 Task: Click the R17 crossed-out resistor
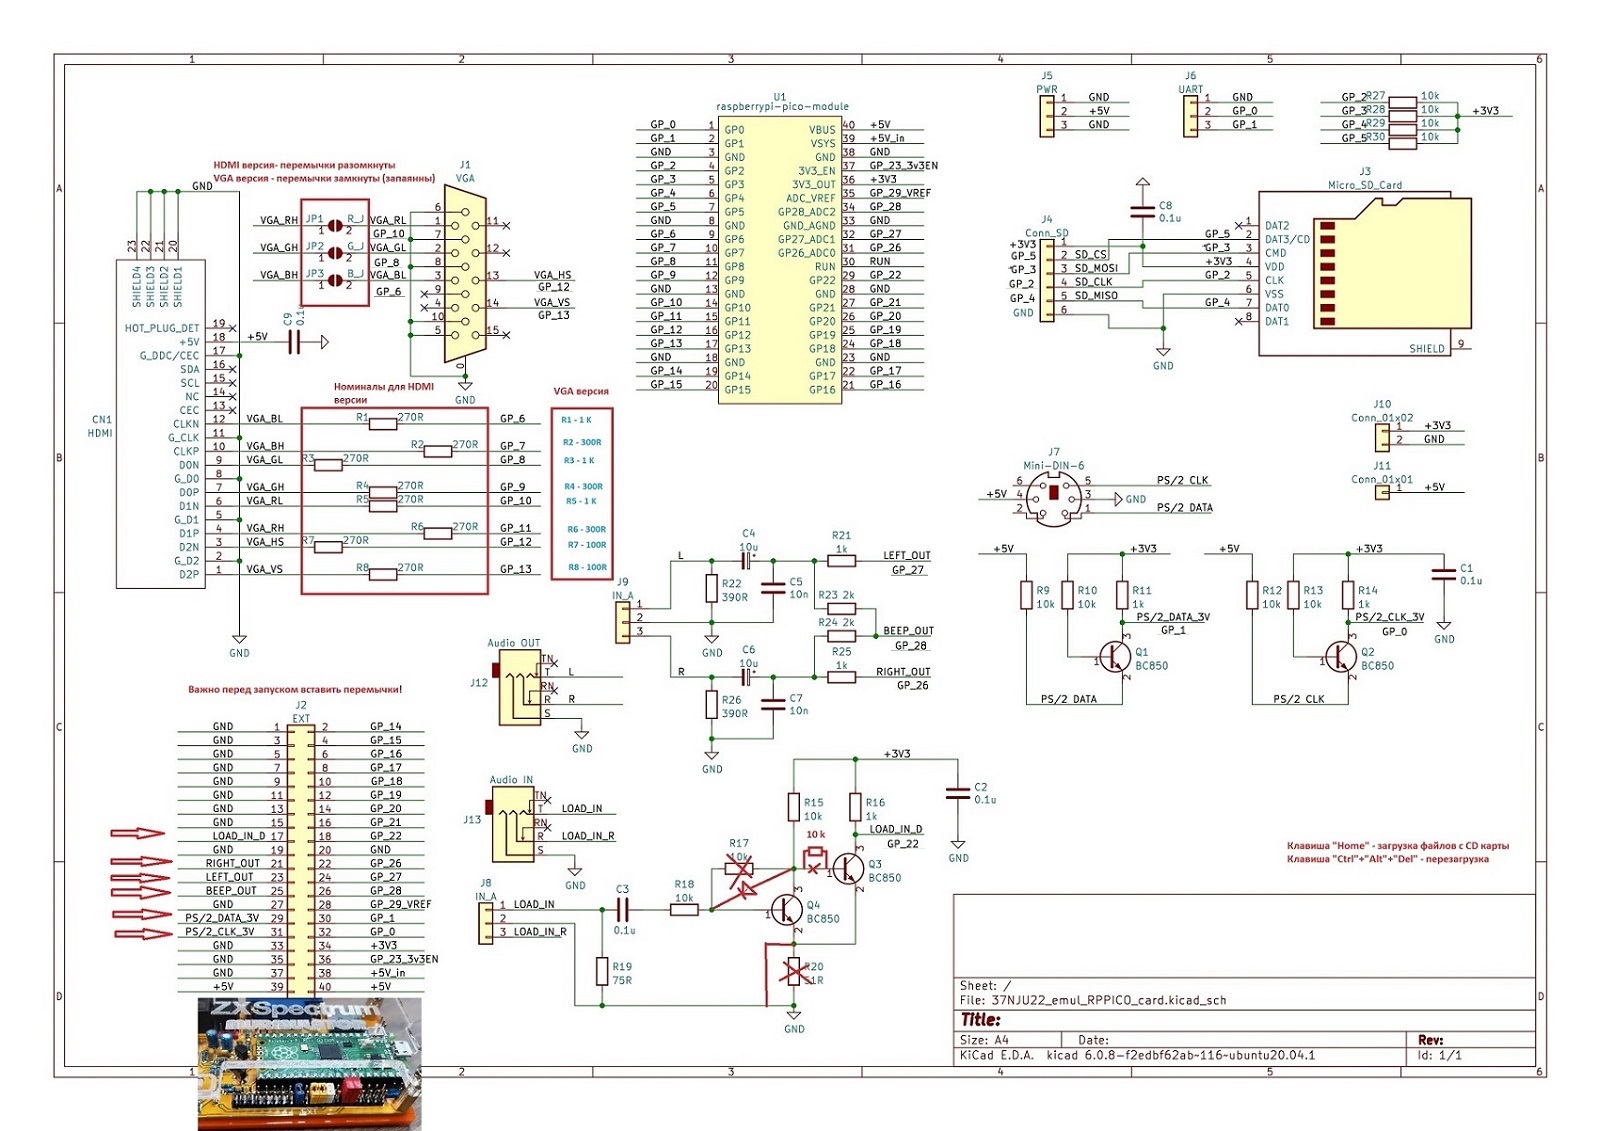coord(740,871)
